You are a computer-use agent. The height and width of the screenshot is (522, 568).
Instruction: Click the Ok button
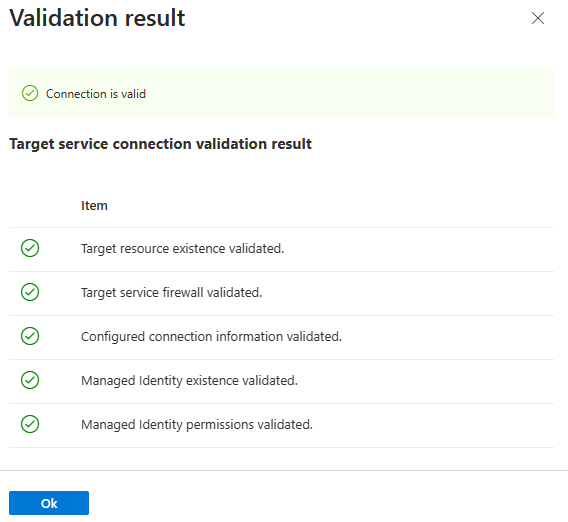[49, 503]
